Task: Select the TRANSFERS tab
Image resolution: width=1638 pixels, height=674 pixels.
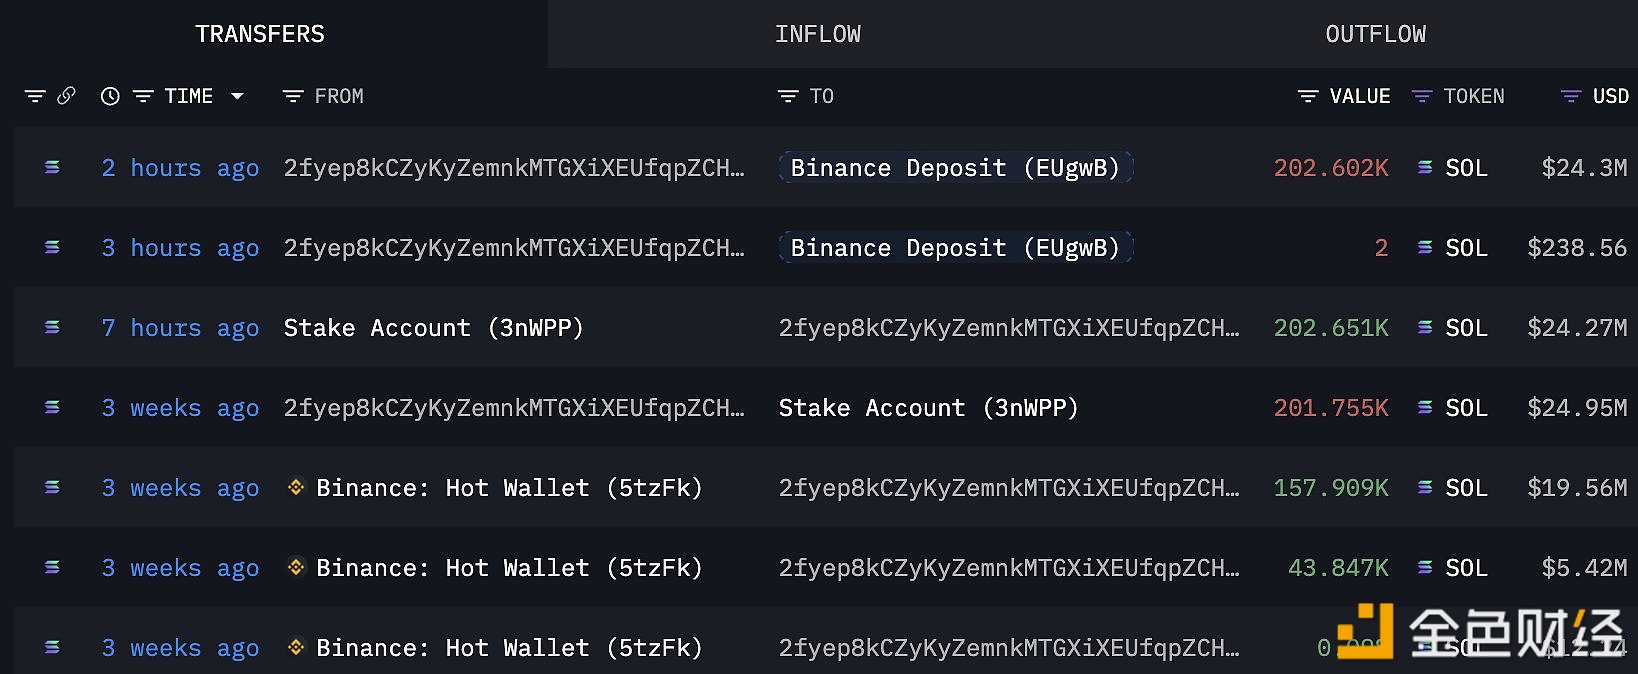Action: pos(260,34)
